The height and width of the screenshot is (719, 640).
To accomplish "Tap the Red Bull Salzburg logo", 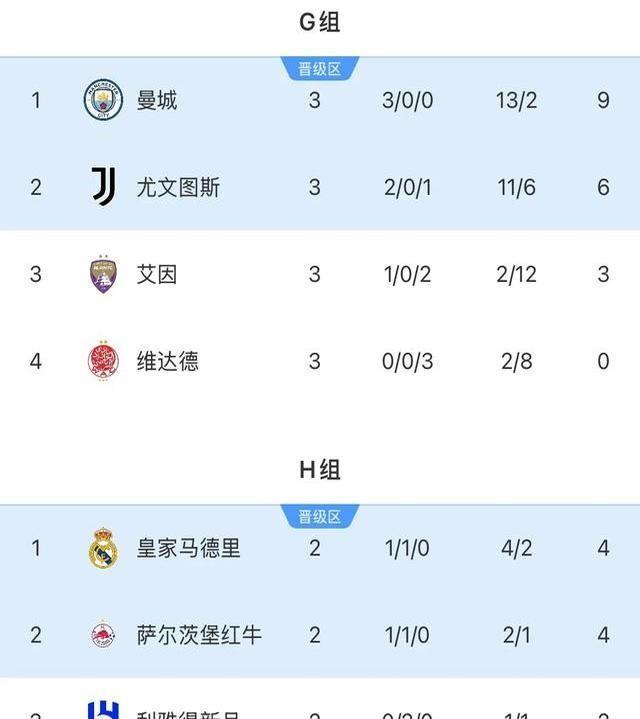I will (x=103, y=635).
